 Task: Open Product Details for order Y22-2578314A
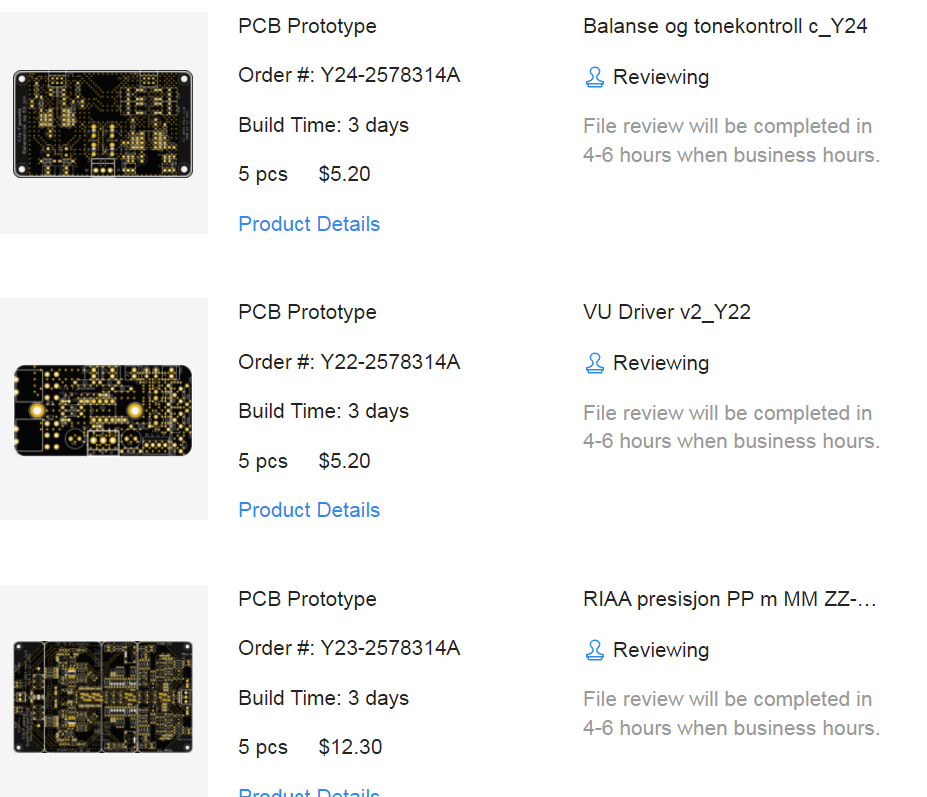(309, 510)
